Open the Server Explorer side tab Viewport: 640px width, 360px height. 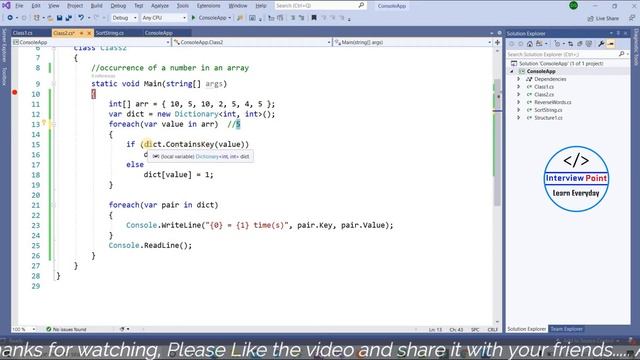4,45
